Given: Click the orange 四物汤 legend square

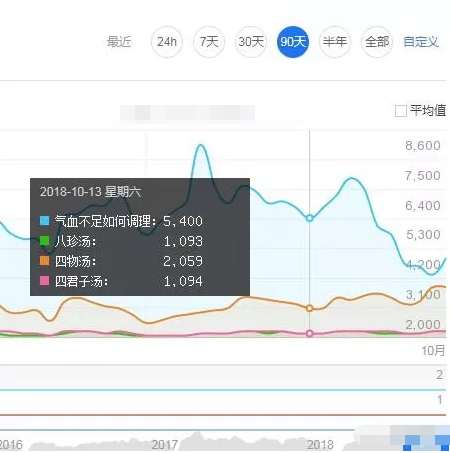Looking at the screenshot, I should pyautogui.click(x=45, y=261).
